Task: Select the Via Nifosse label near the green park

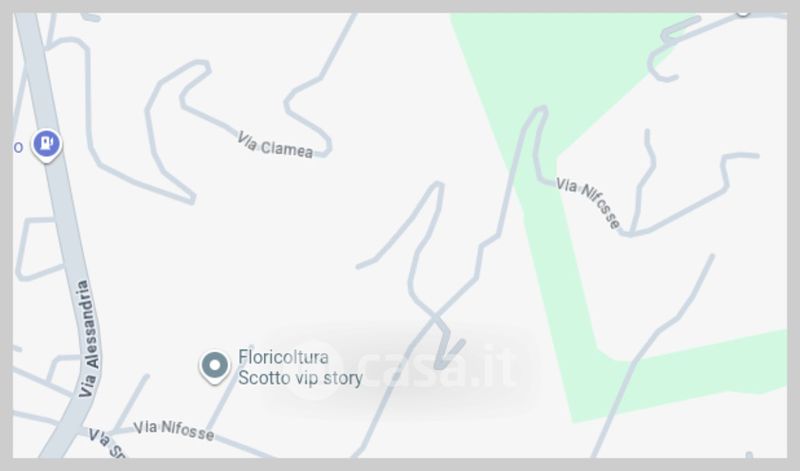Action: pyautogui.click(x=588, y=202)
